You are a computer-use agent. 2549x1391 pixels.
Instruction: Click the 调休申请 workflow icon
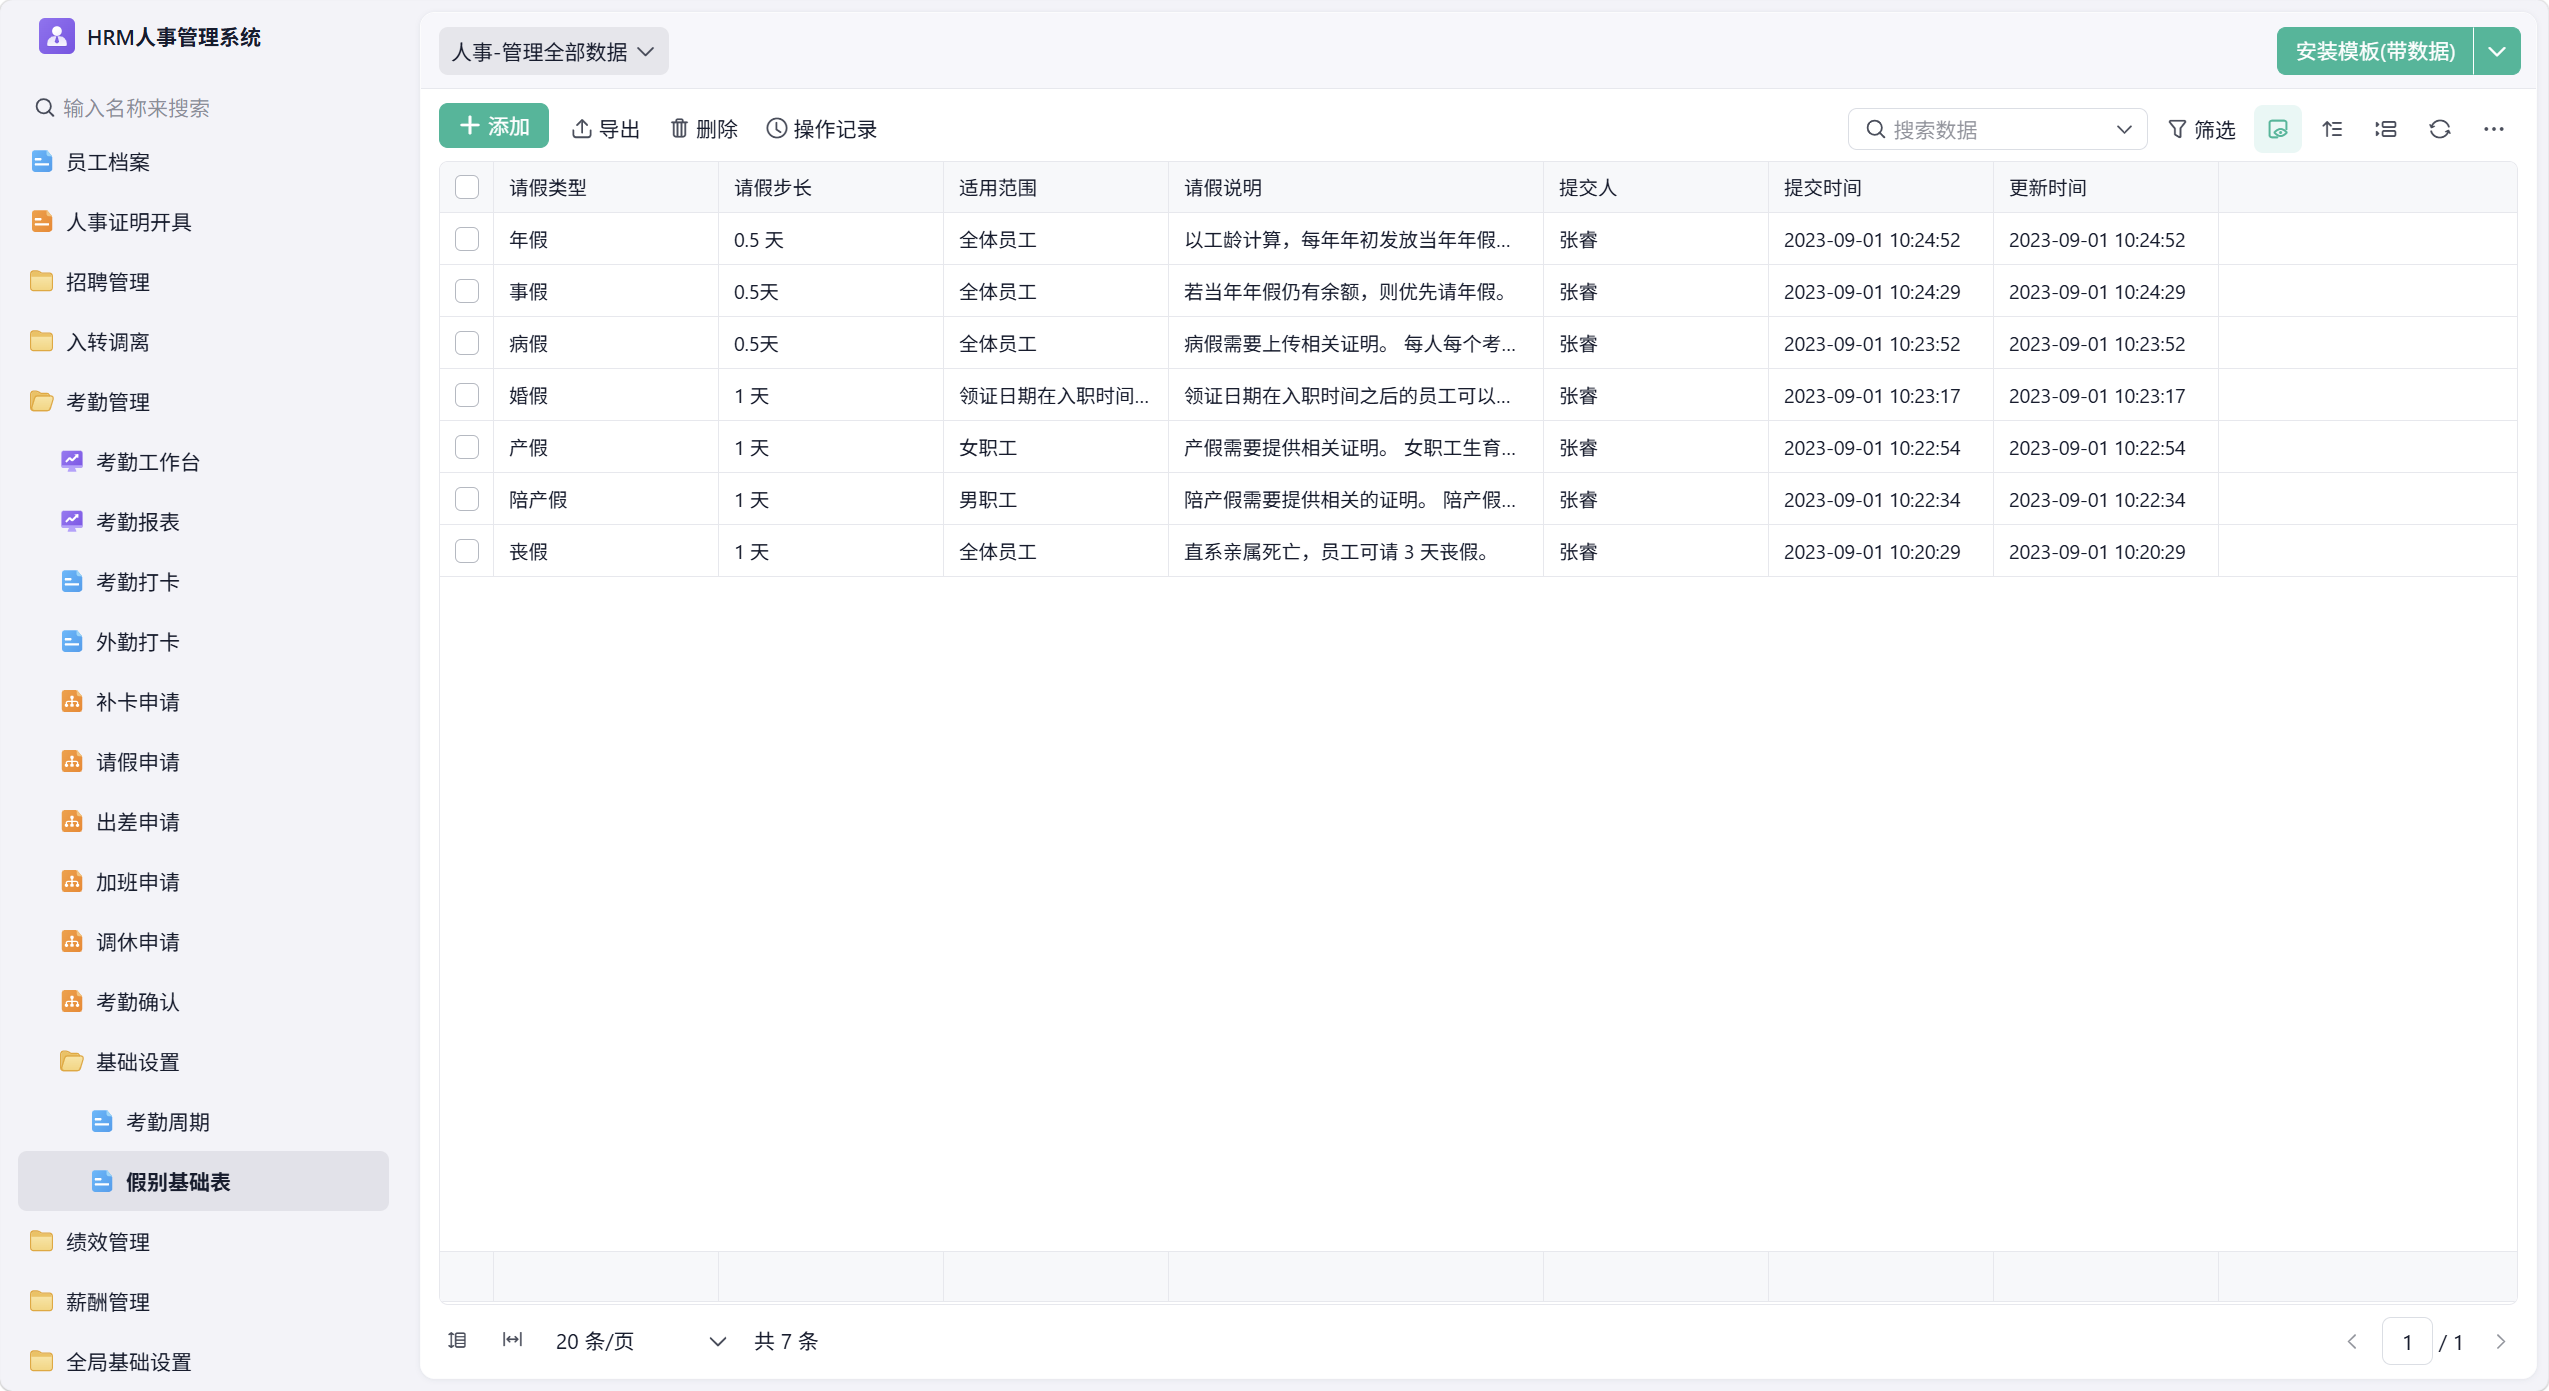[72, 941]
